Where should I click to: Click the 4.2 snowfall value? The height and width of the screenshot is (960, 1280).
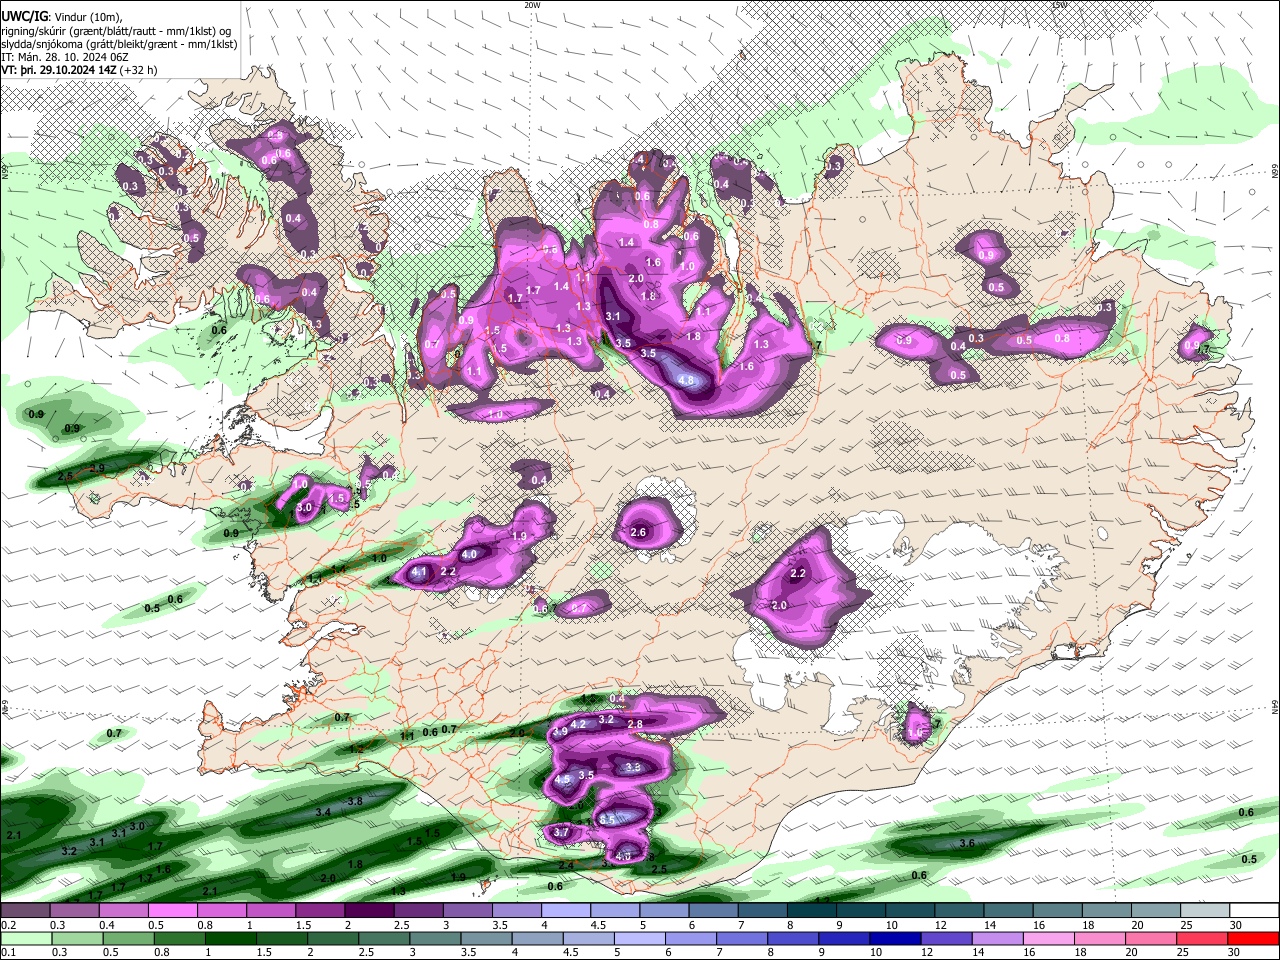(578, 724)
